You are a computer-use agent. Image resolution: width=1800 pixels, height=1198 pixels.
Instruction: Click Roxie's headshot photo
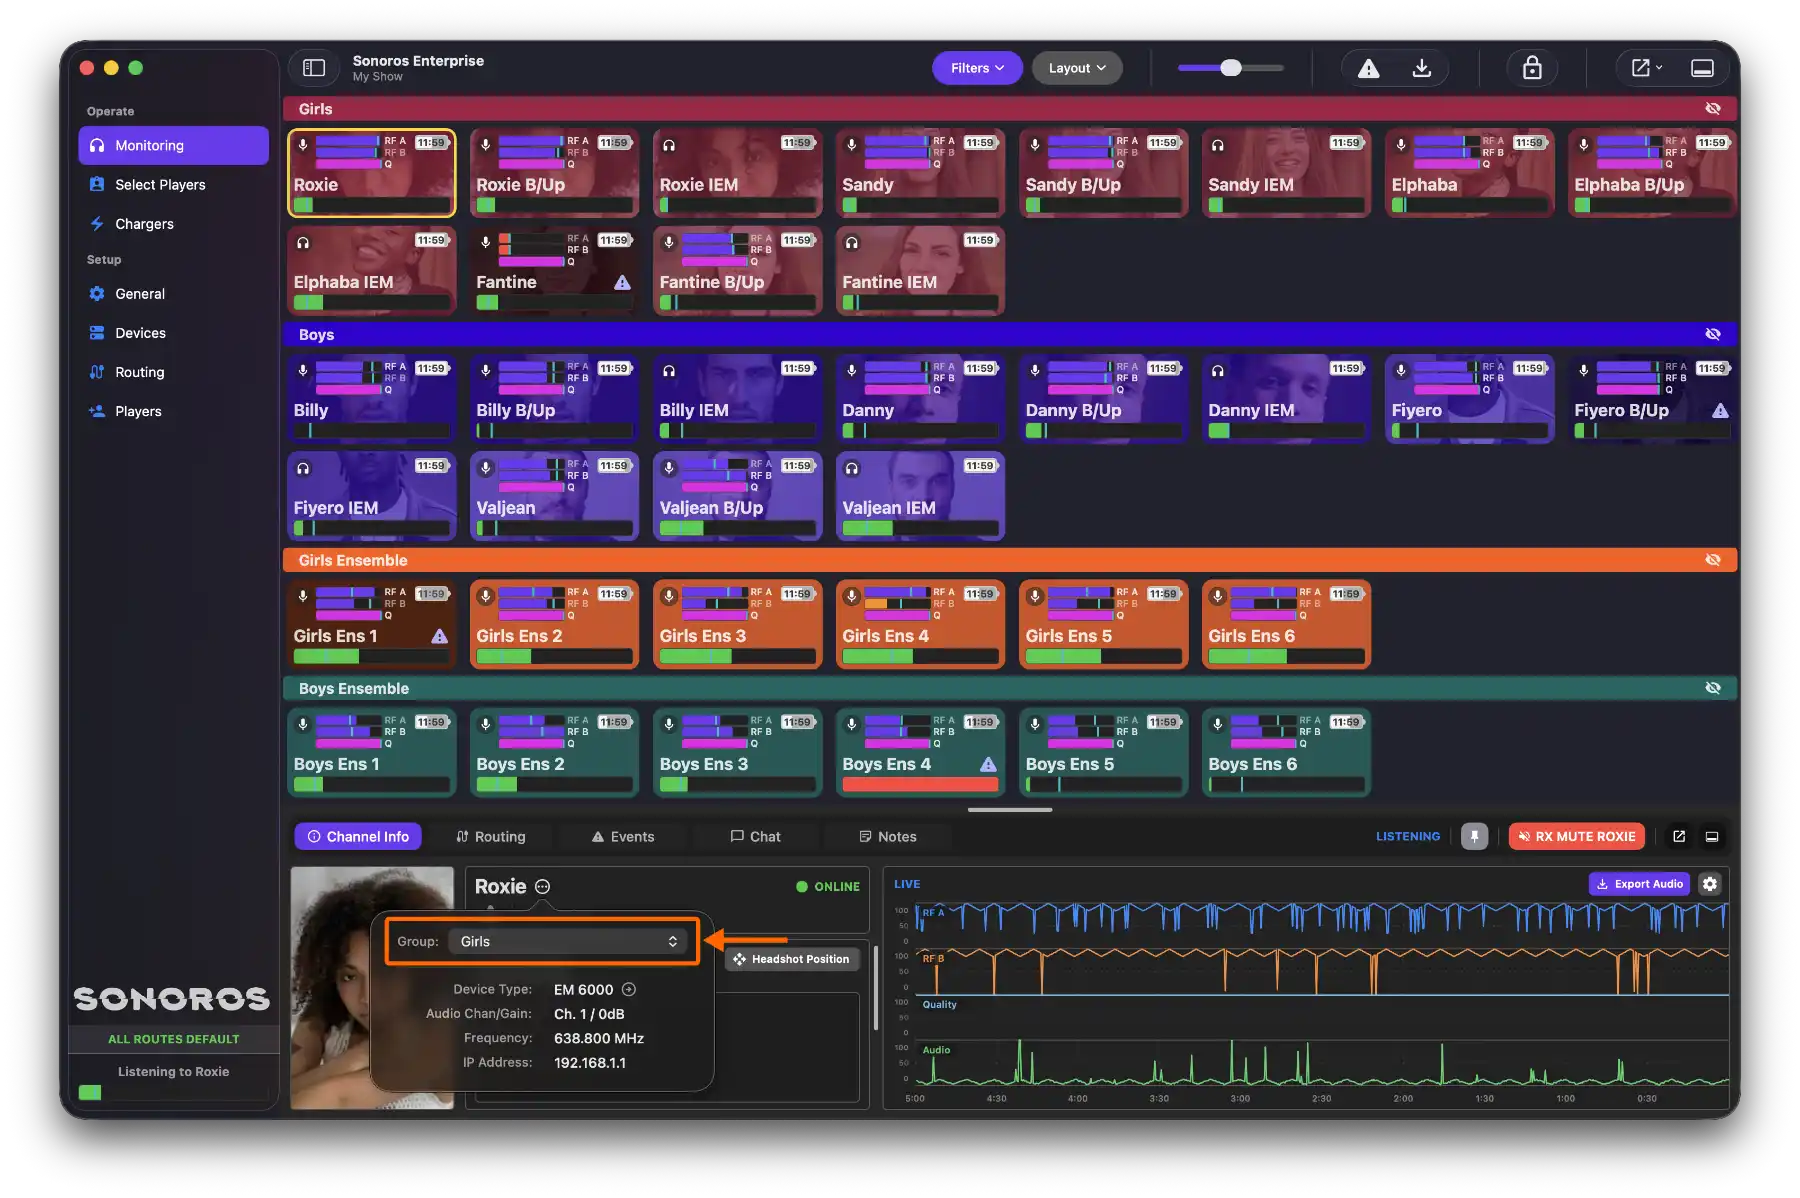pyautogui.click(x=372, y=988)
